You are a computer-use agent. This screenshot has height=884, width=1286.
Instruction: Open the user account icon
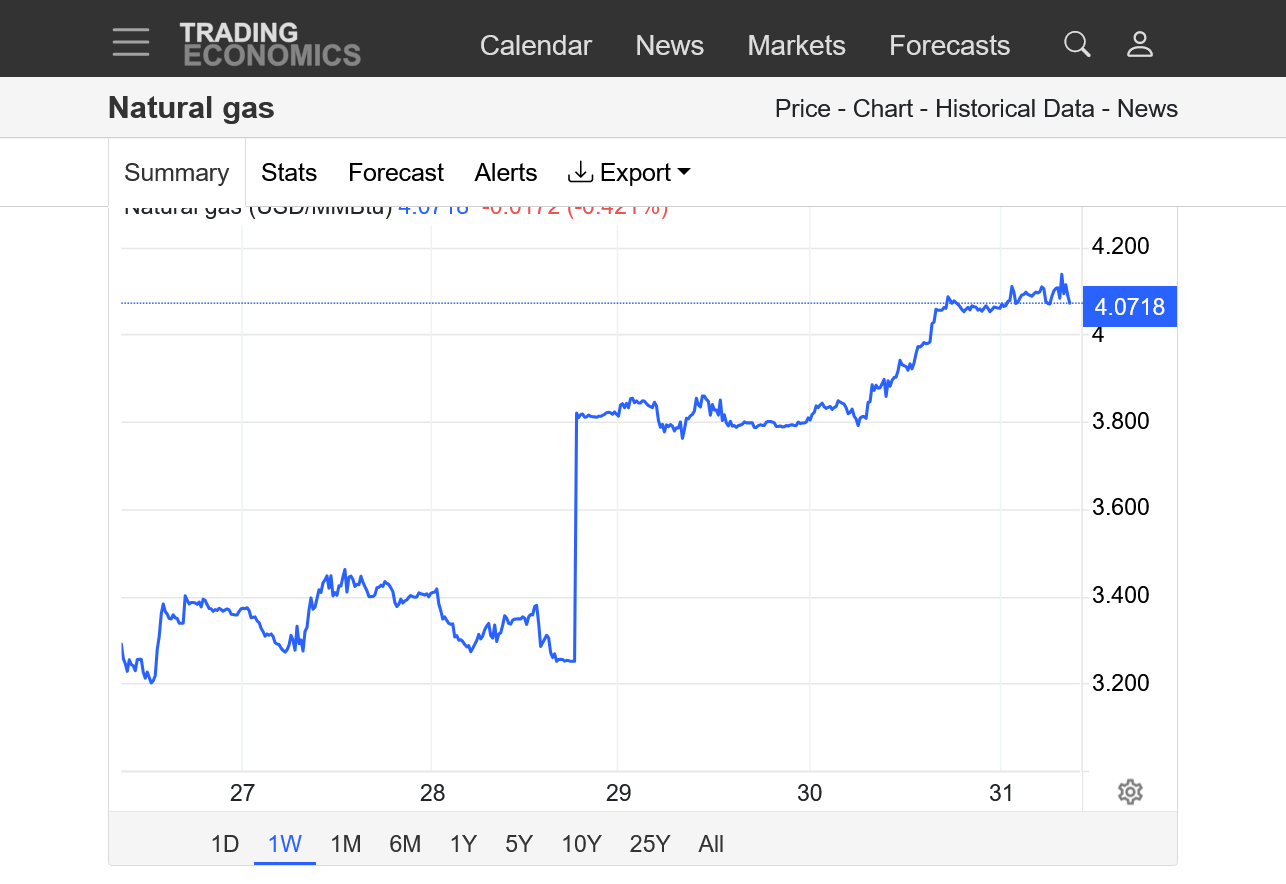click(1140, 44)
